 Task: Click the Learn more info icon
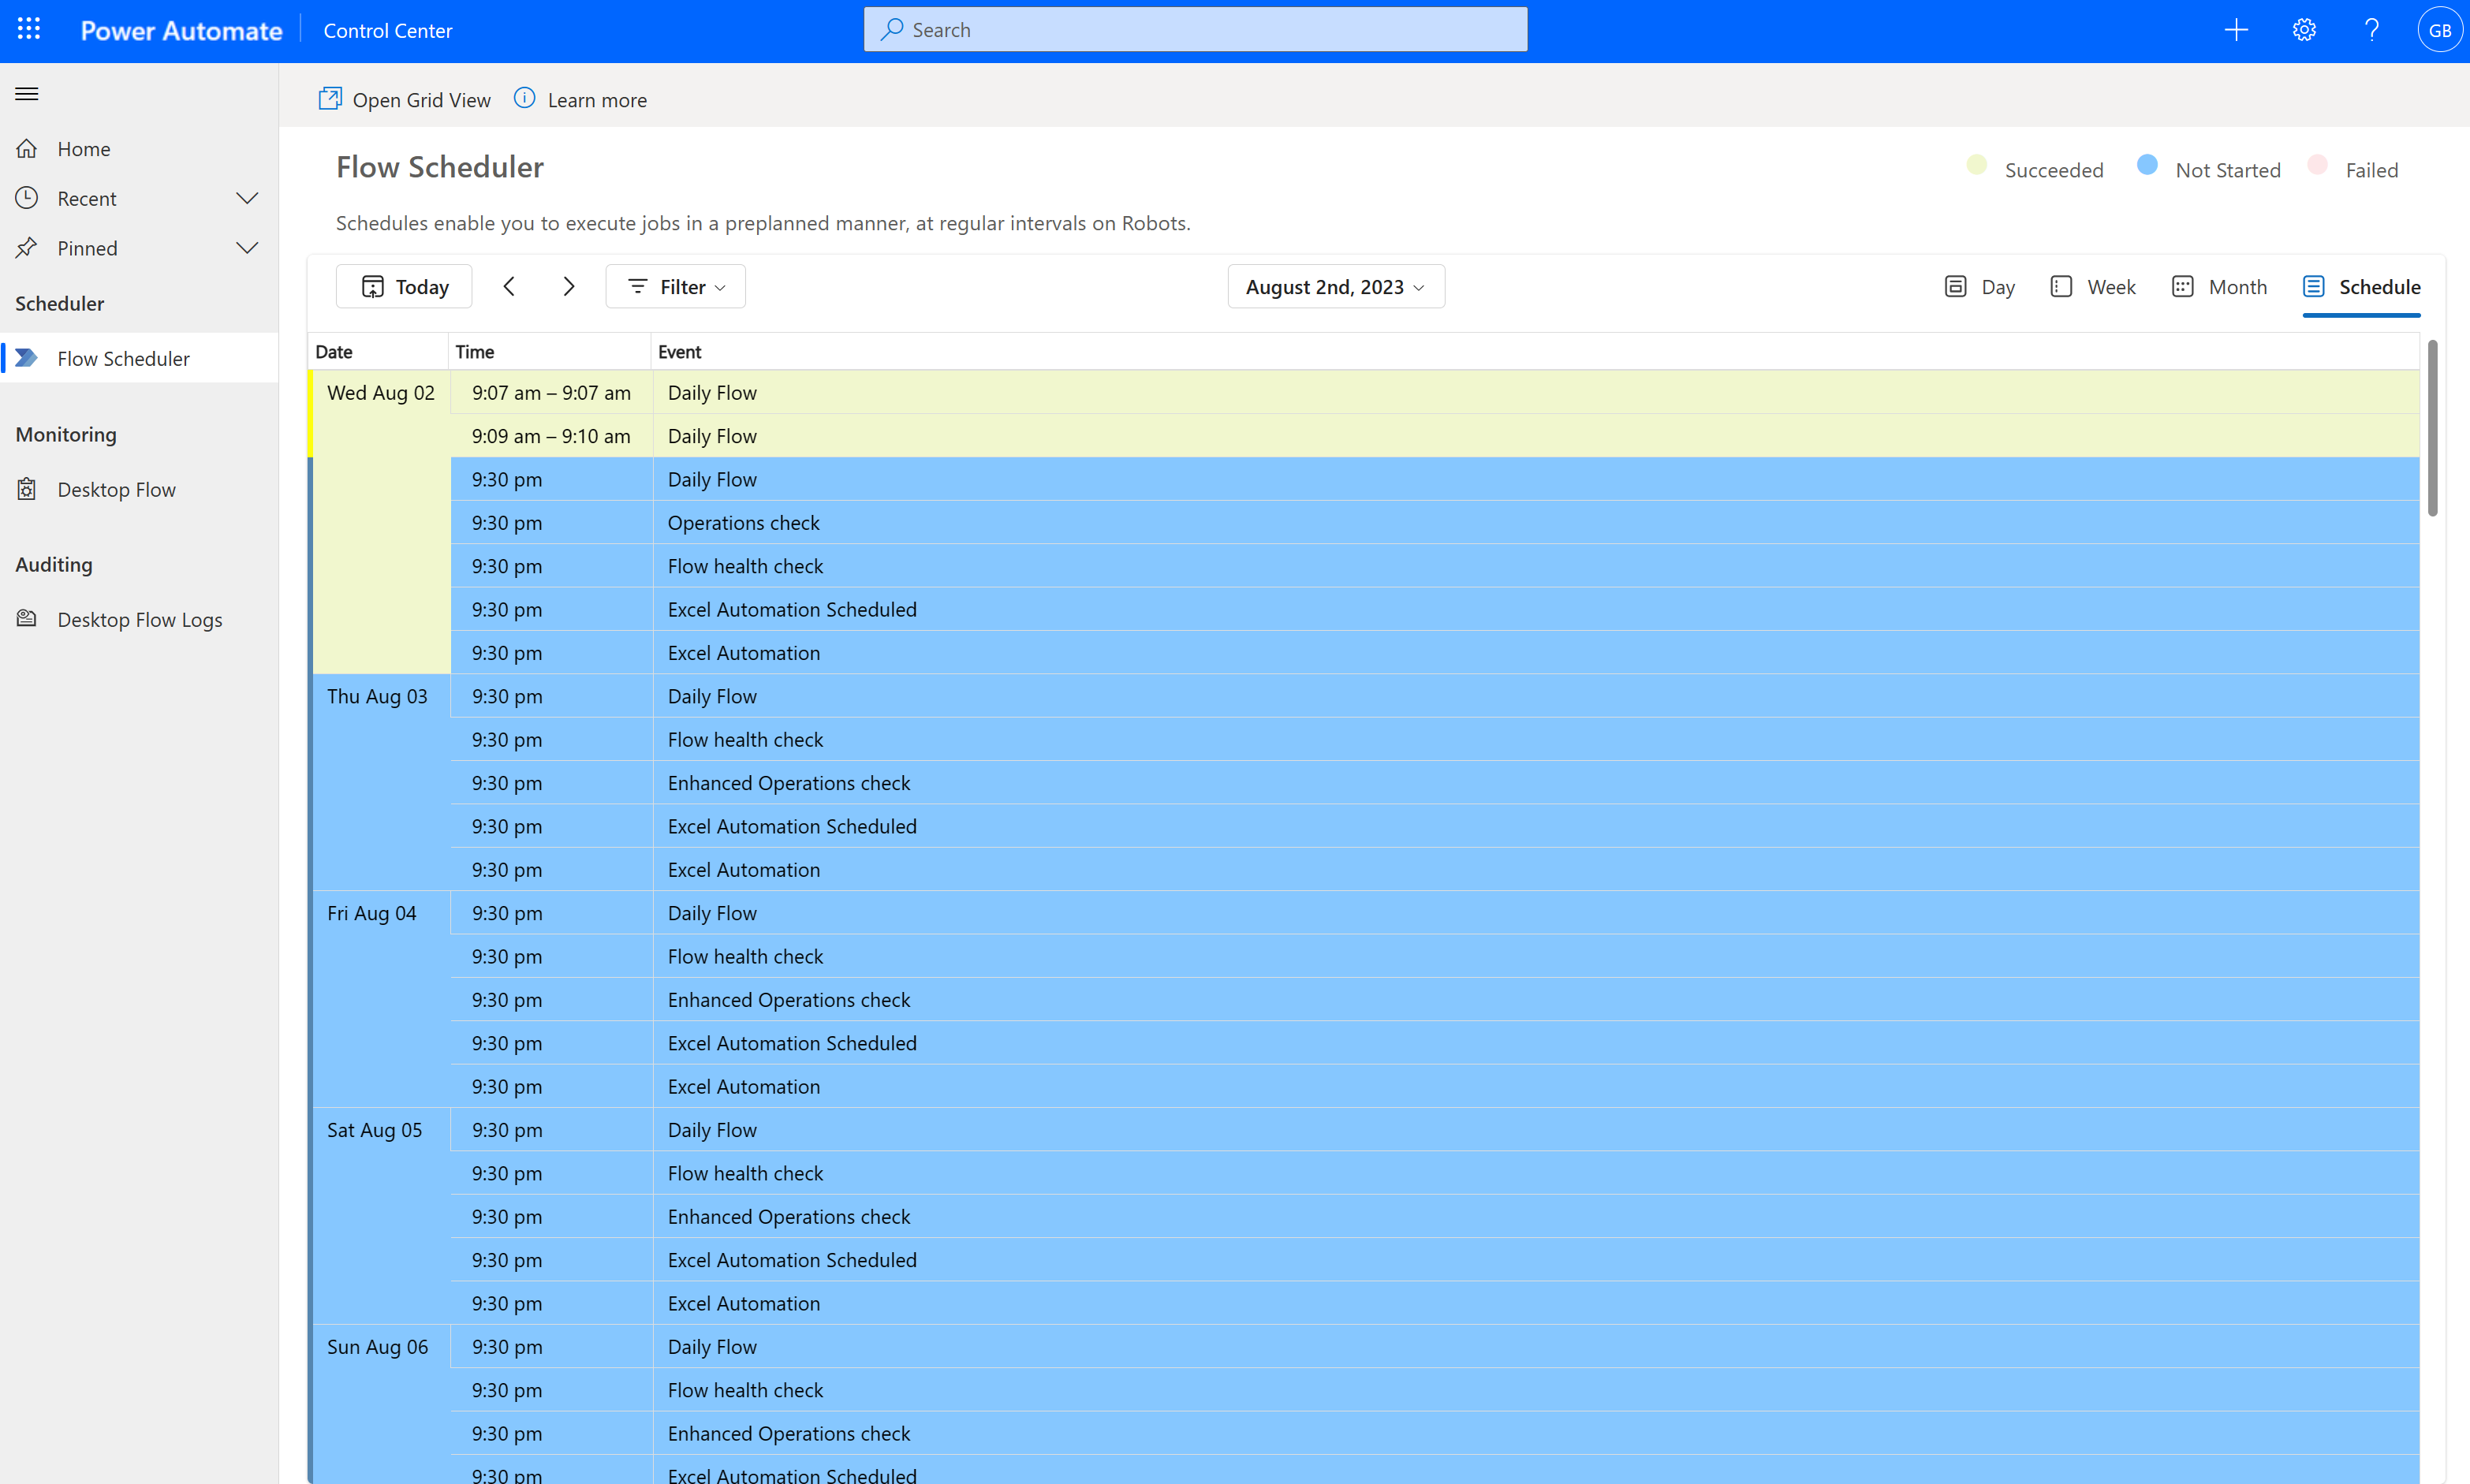coord(524,99)
